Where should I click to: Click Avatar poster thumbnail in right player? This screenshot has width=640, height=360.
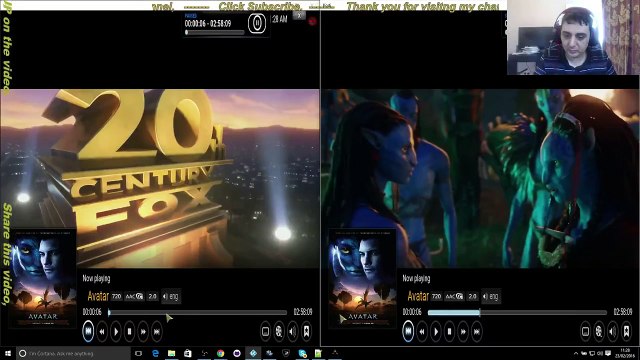362,279
